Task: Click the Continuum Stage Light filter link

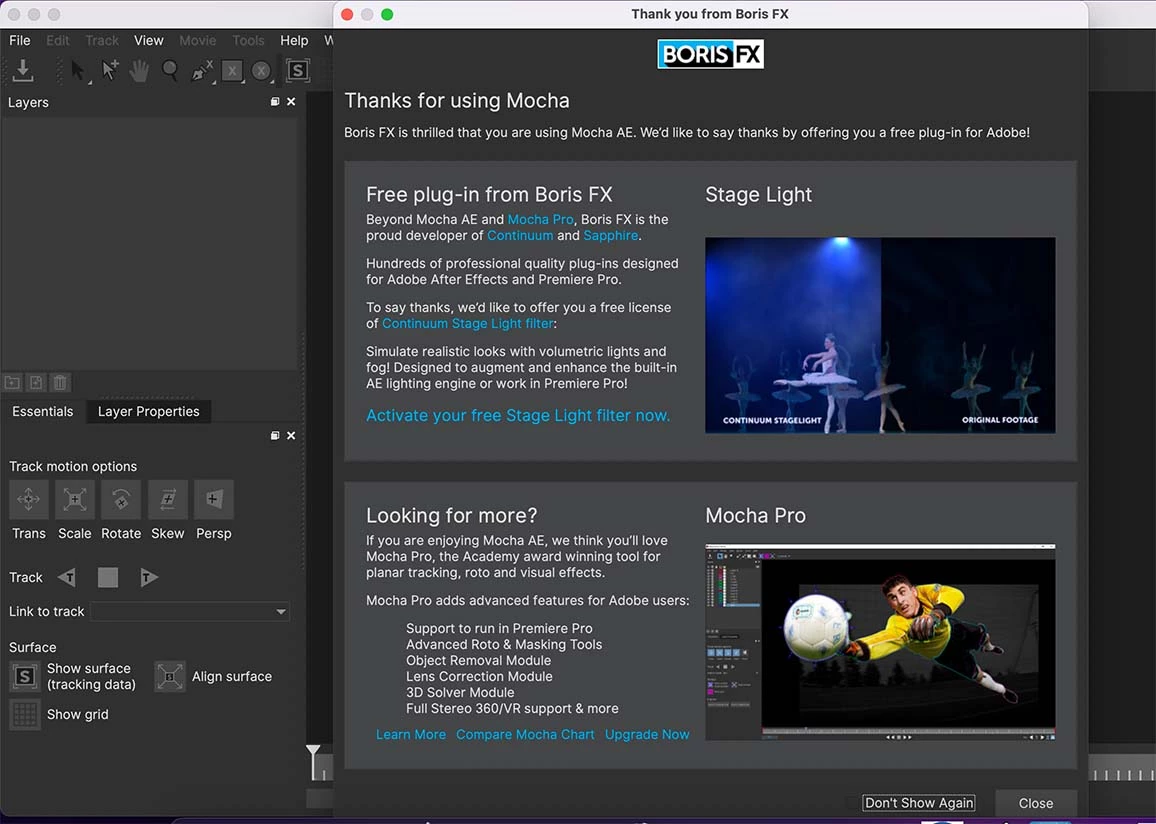Action: tap(467, 324)
